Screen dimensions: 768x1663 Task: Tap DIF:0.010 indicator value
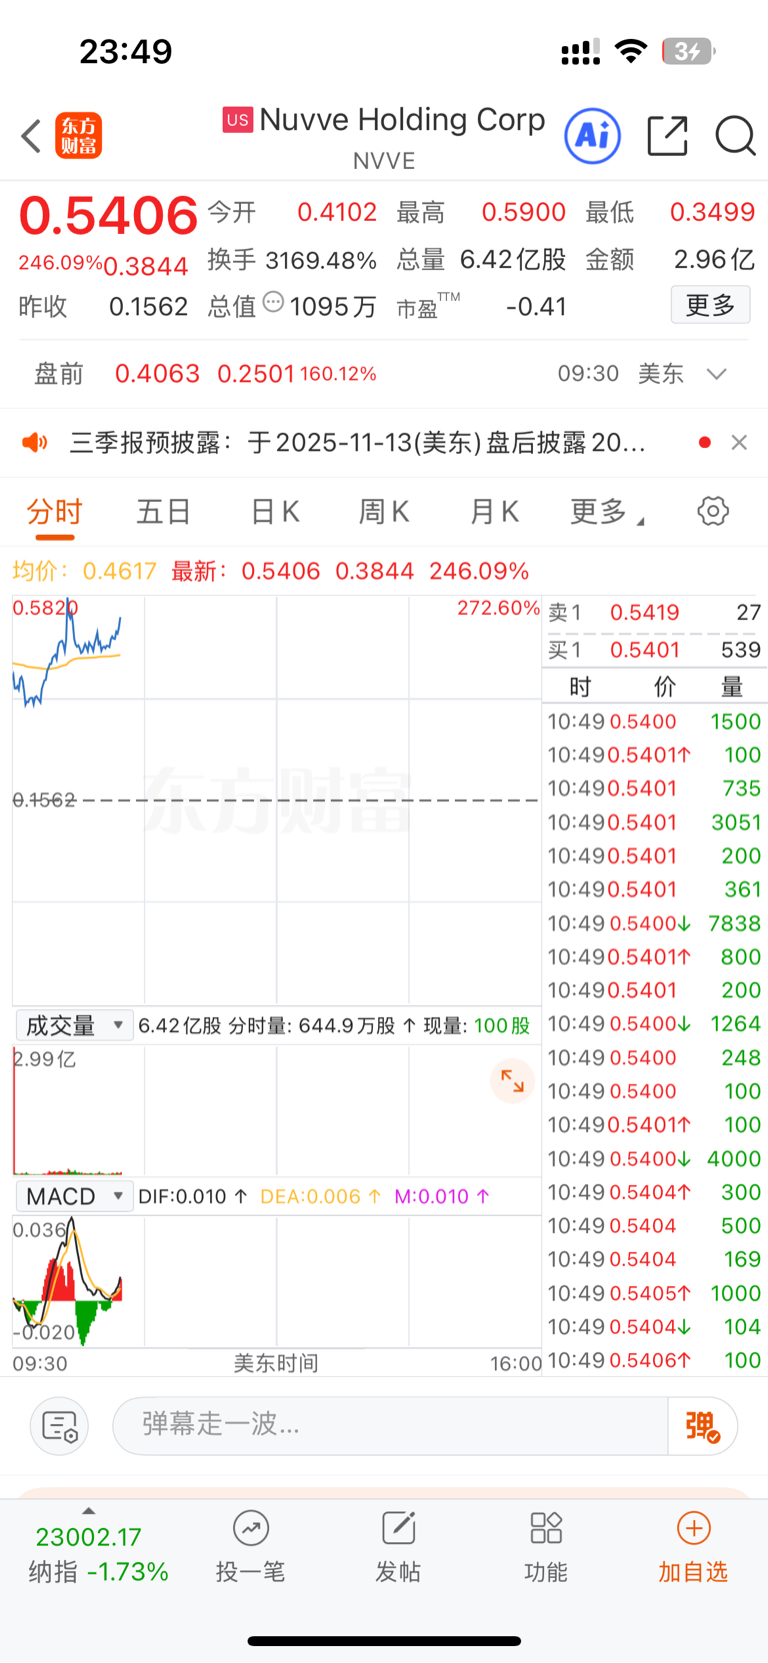coord(193,1197)
